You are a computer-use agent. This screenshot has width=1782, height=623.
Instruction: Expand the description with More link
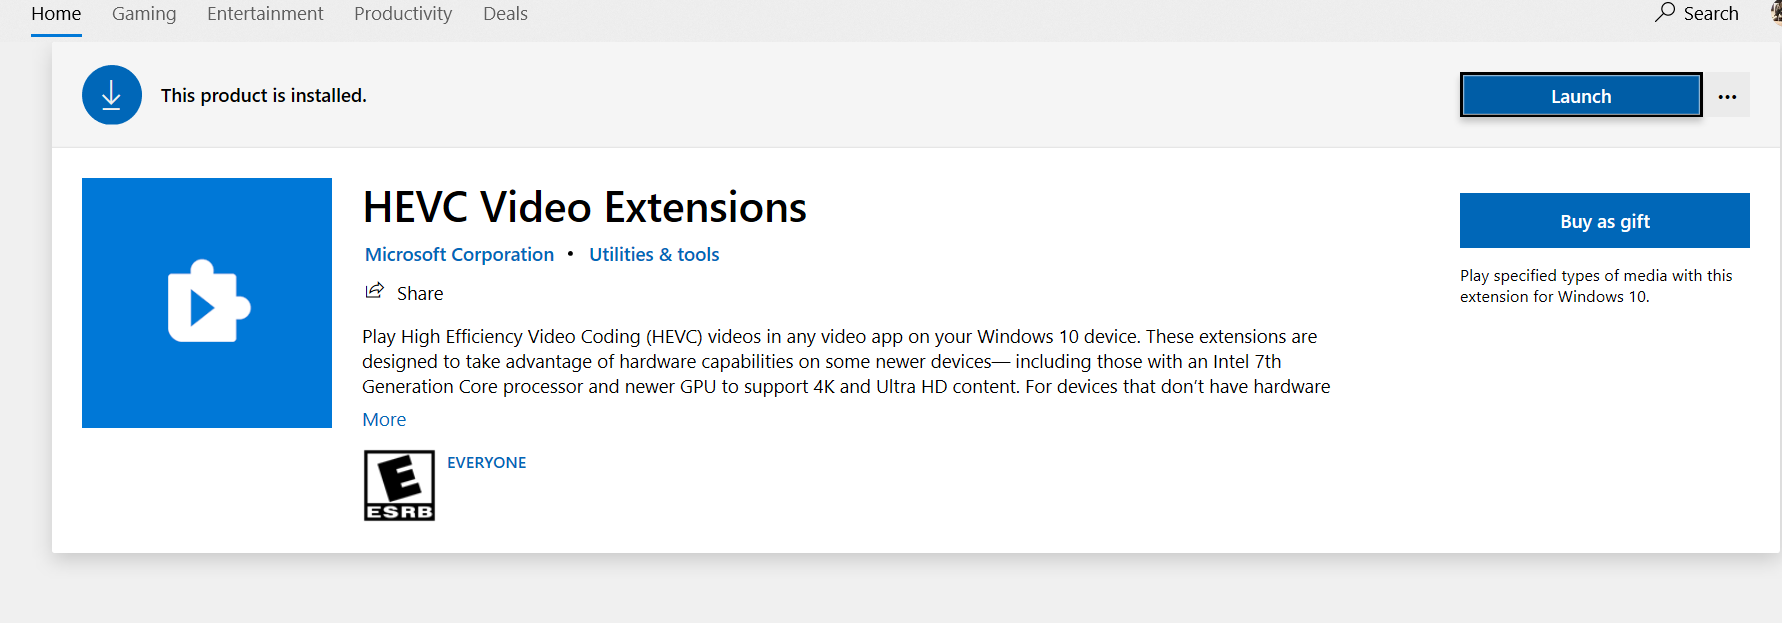click(x=384, y=420)
